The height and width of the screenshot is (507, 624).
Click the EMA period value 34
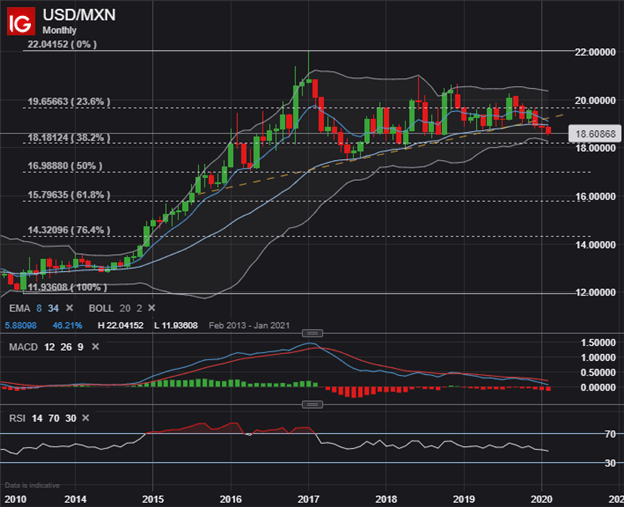[53, 308]
